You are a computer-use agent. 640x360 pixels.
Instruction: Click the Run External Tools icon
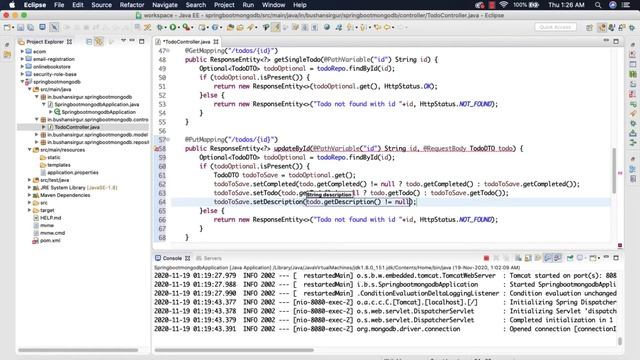pyautogui.click(x=186, y=27)
